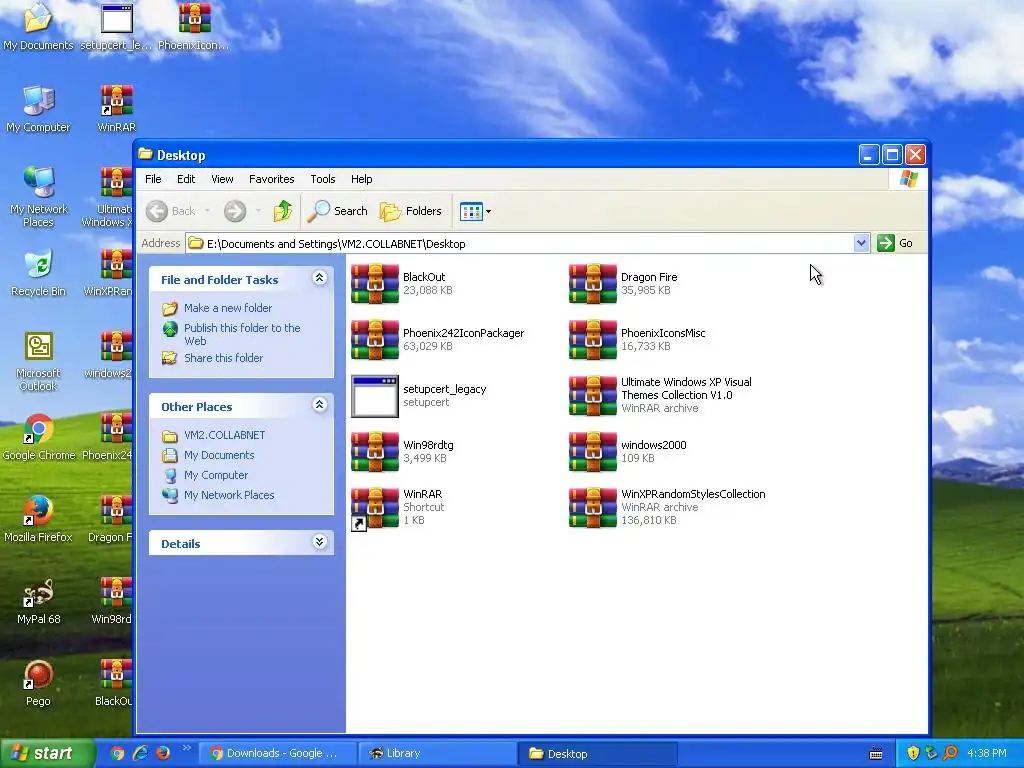This screenshot has height=768, width=1024.
Task: Click the security shield tray icon
Action: pos(913,754)
